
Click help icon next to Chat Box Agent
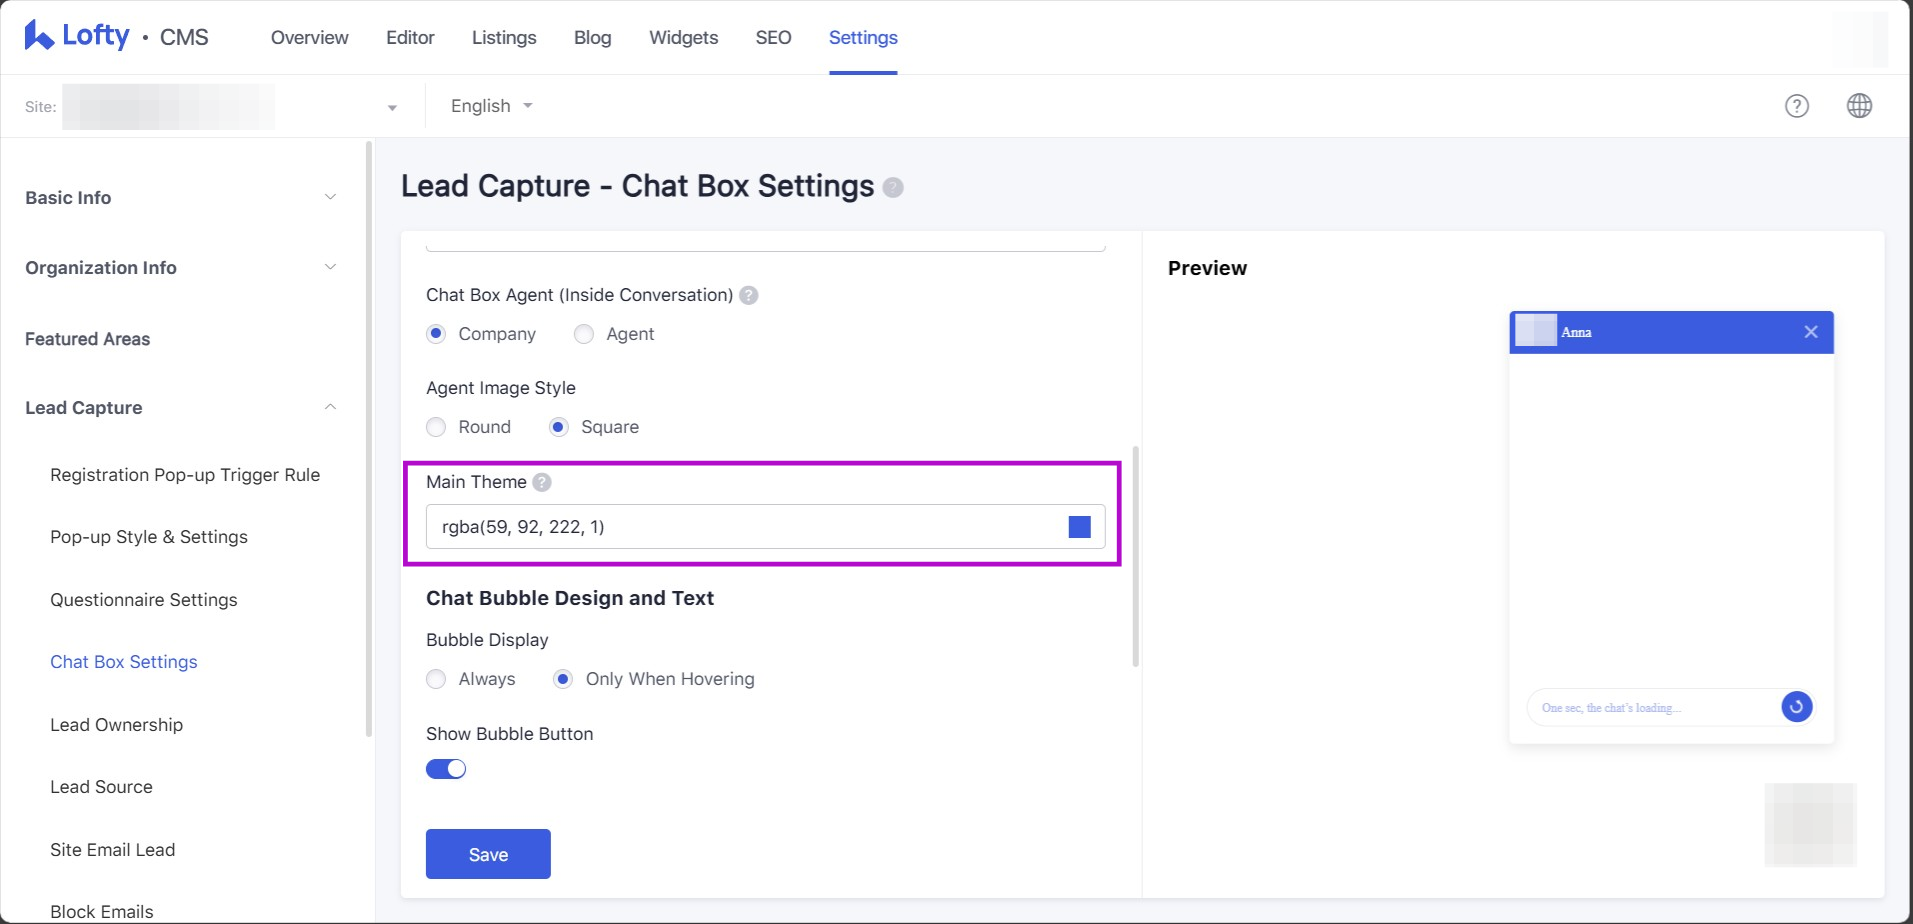748,295
